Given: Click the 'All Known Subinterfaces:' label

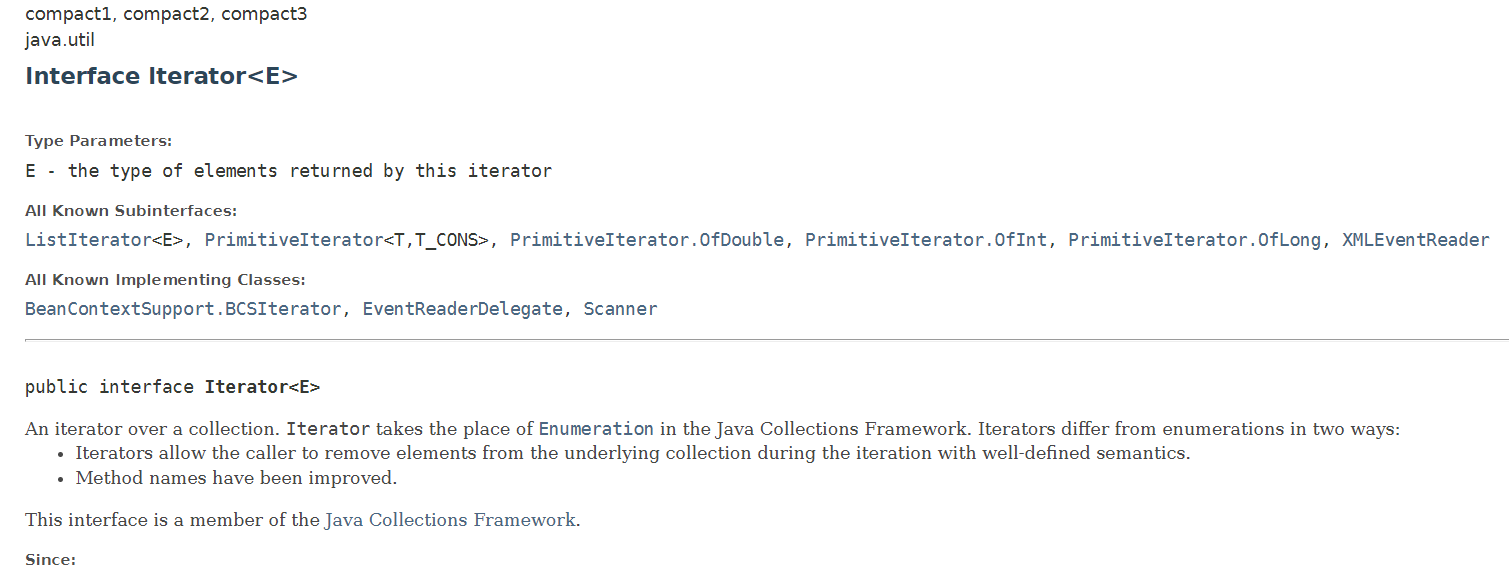Looking at the screenshot, I should tap(131, 211).
